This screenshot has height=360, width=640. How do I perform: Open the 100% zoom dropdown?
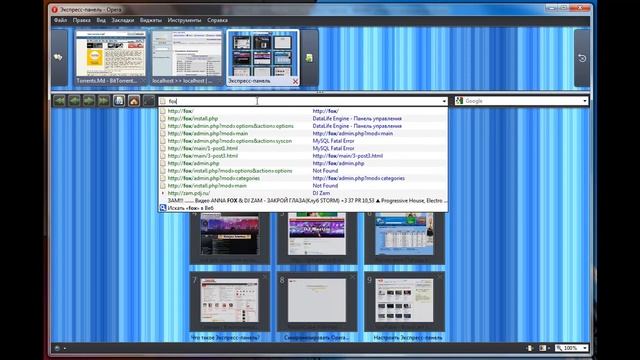tap(585, 348)
